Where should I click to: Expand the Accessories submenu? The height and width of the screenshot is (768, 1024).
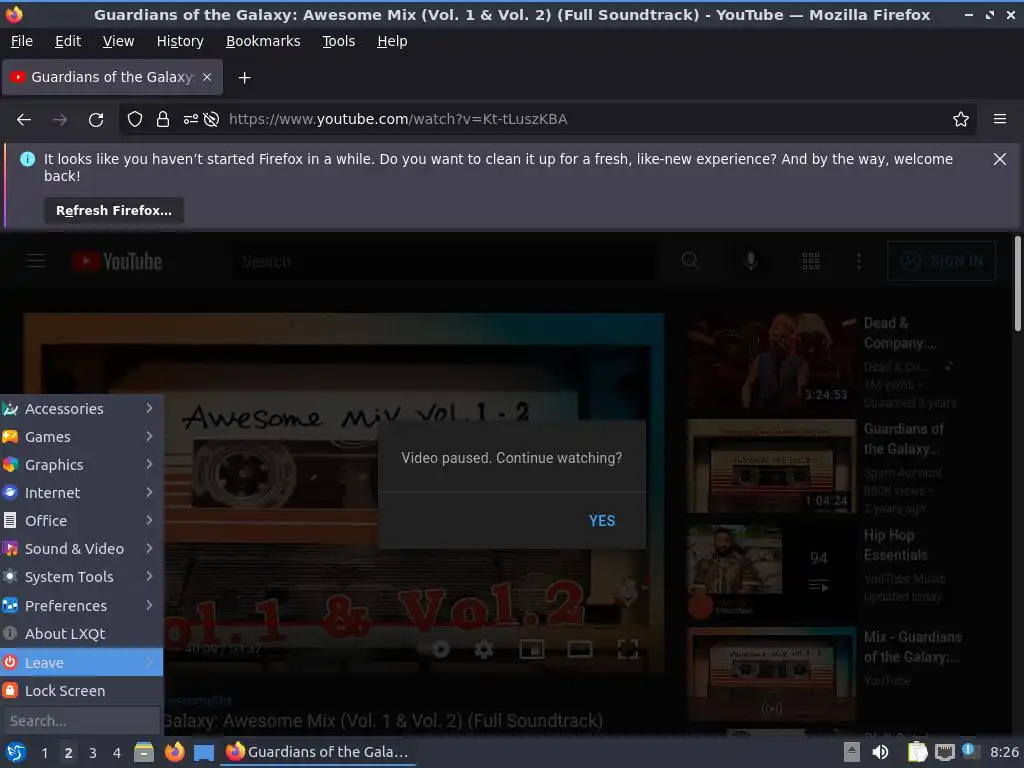[82, 409]
